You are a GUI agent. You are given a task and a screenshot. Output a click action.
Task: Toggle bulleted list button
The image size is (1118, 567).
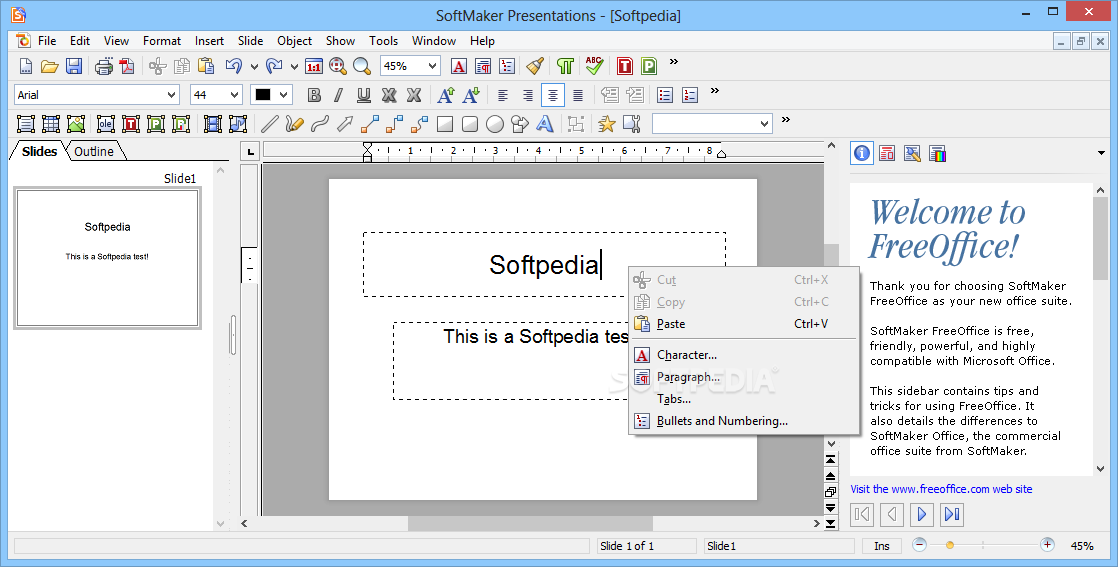click(665, 95)
